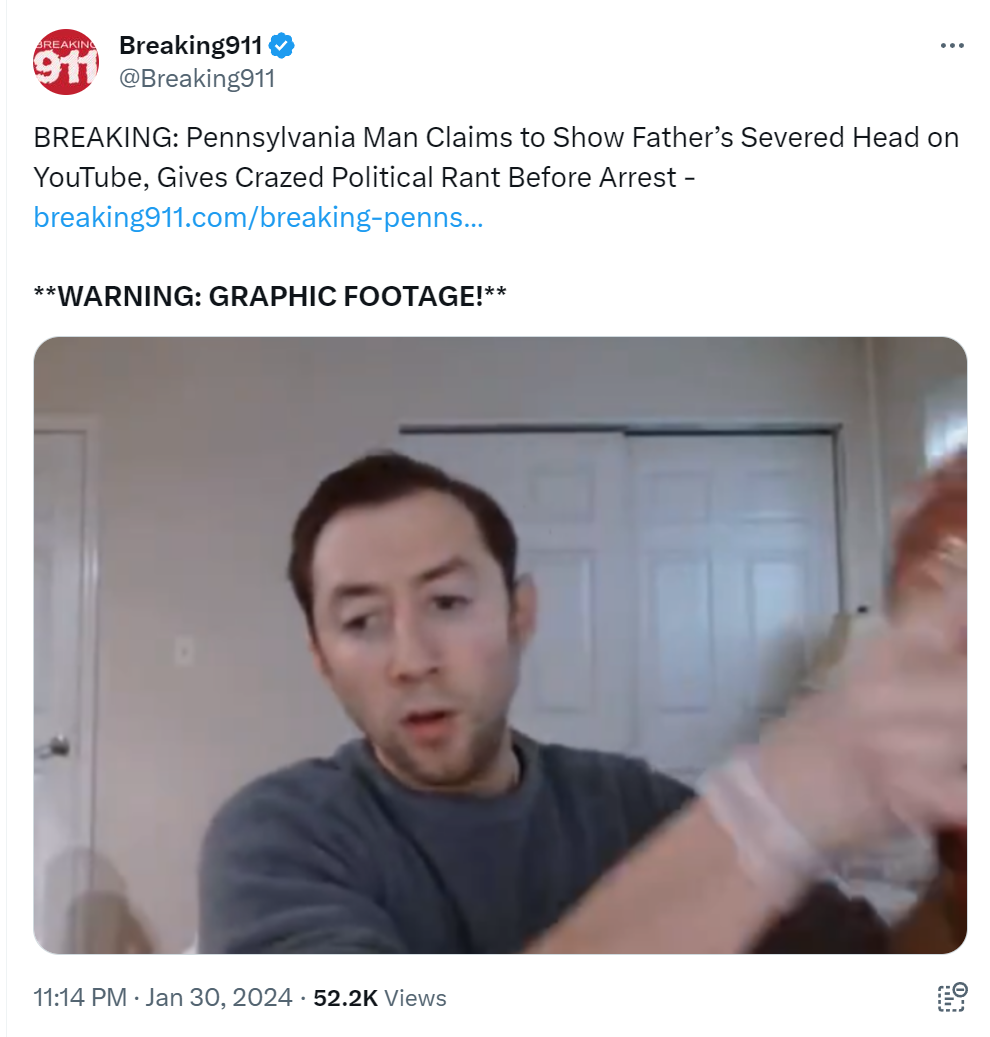Viewport: 990px width, 1037px height.
Task: Open the three-dot more options menu
Action: tap(952, 46)
